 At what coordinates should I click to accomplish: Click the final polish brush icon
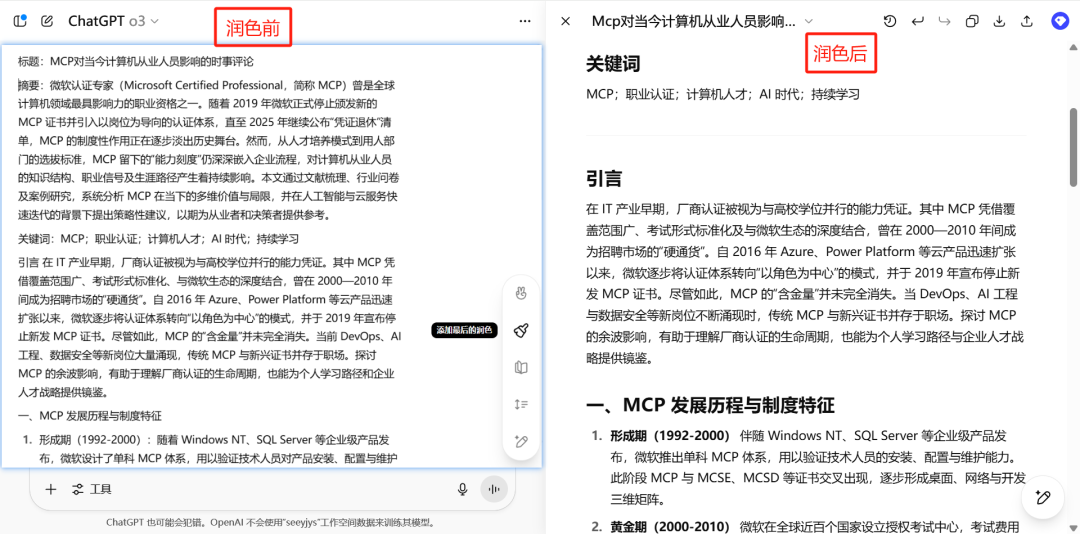[x=521, y=330]
